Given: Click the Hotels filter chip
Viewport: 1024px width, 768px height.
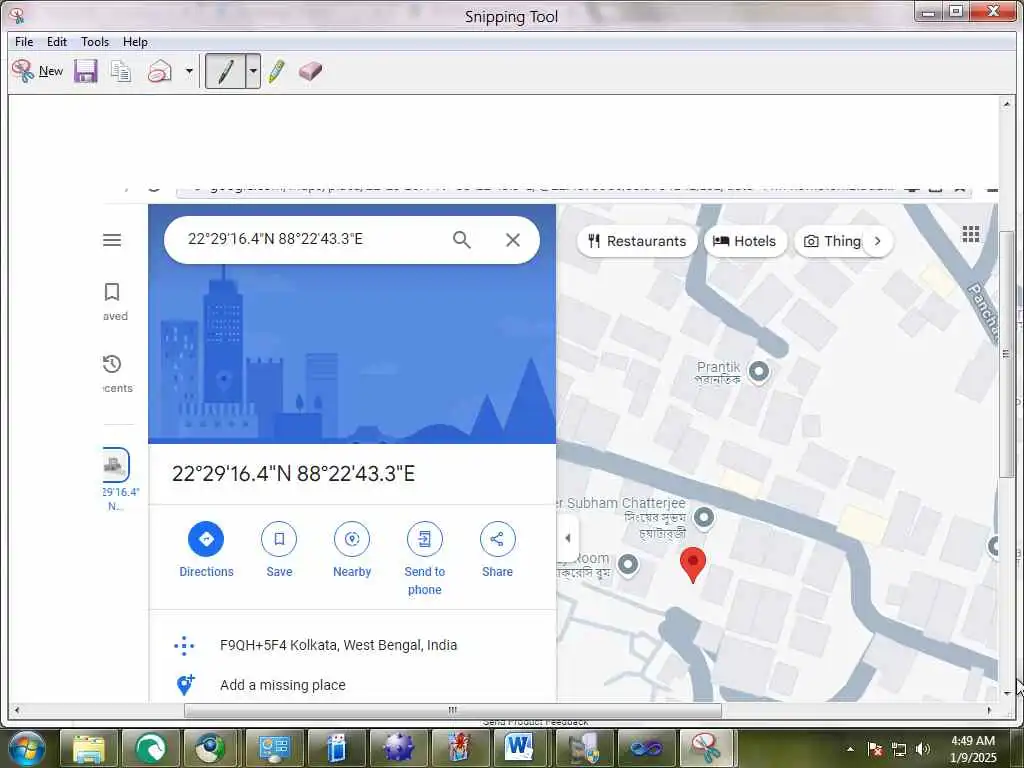Looking at the screenshot, I should (744, 241).
